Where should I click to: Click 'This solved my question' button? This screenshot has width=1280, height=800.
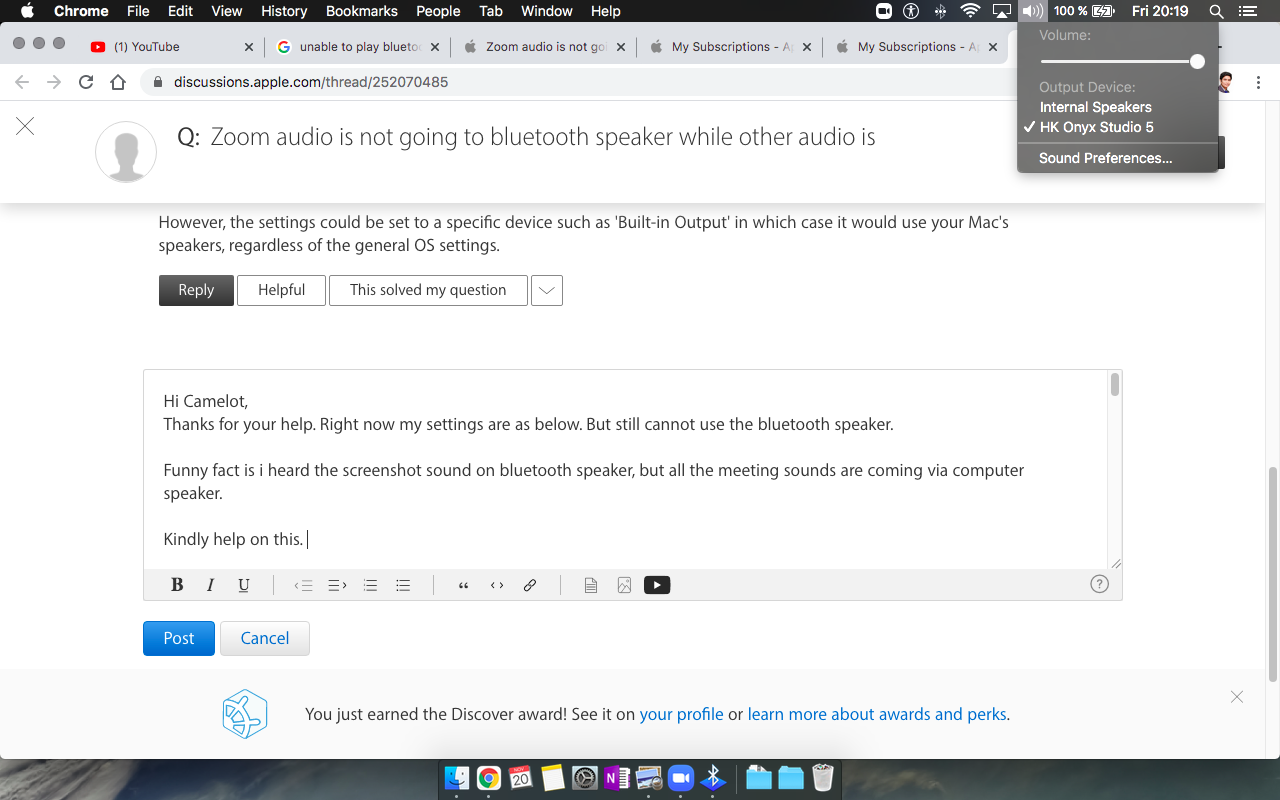[428, 290]
